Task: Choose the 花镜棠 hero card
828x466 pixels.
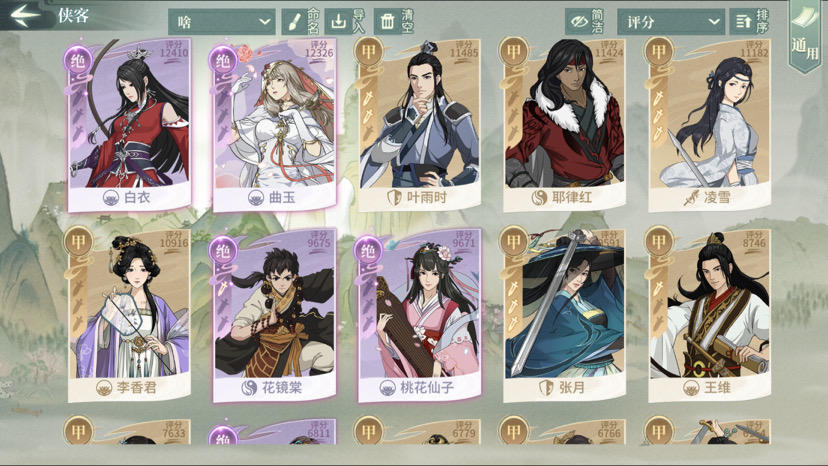Action: pyautogui.click(x=274, y=315)
